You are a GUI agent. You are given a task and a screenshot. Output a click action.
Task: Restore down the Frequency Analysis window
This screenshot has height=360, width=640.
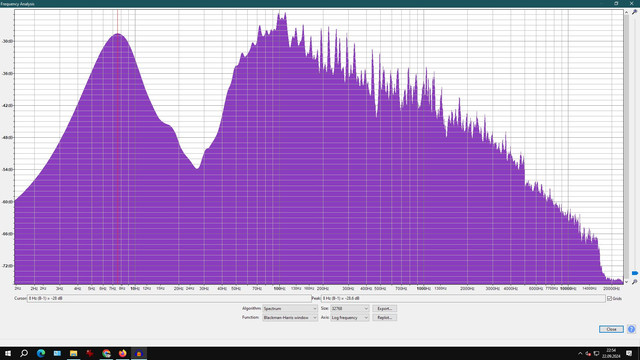616,3
